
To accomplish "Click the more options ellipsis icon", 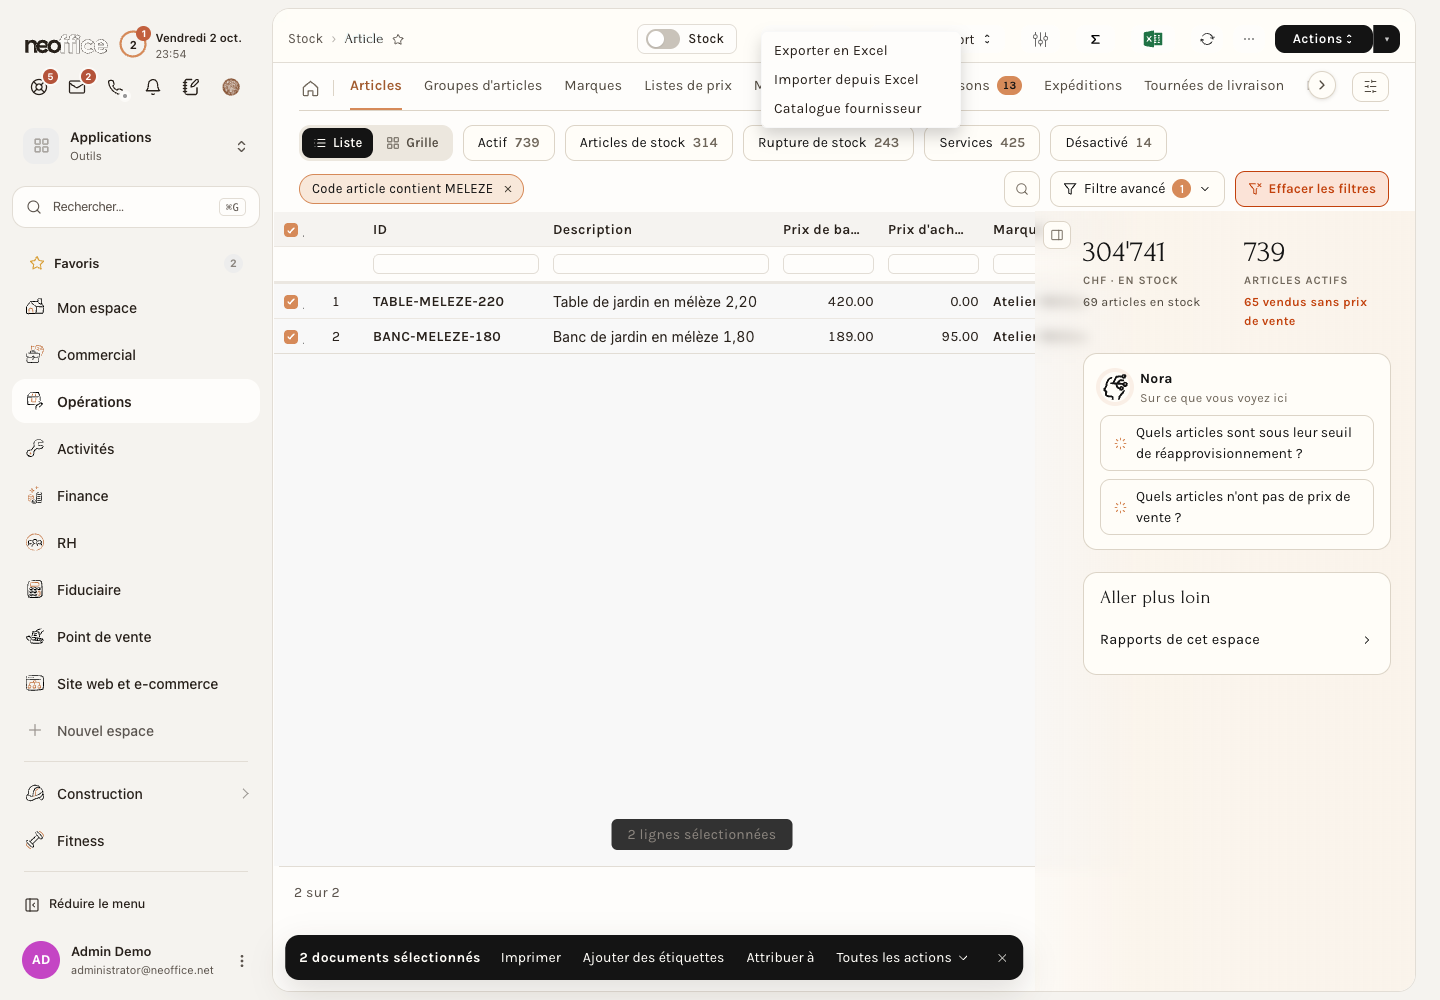I will tap(1249, 39).
